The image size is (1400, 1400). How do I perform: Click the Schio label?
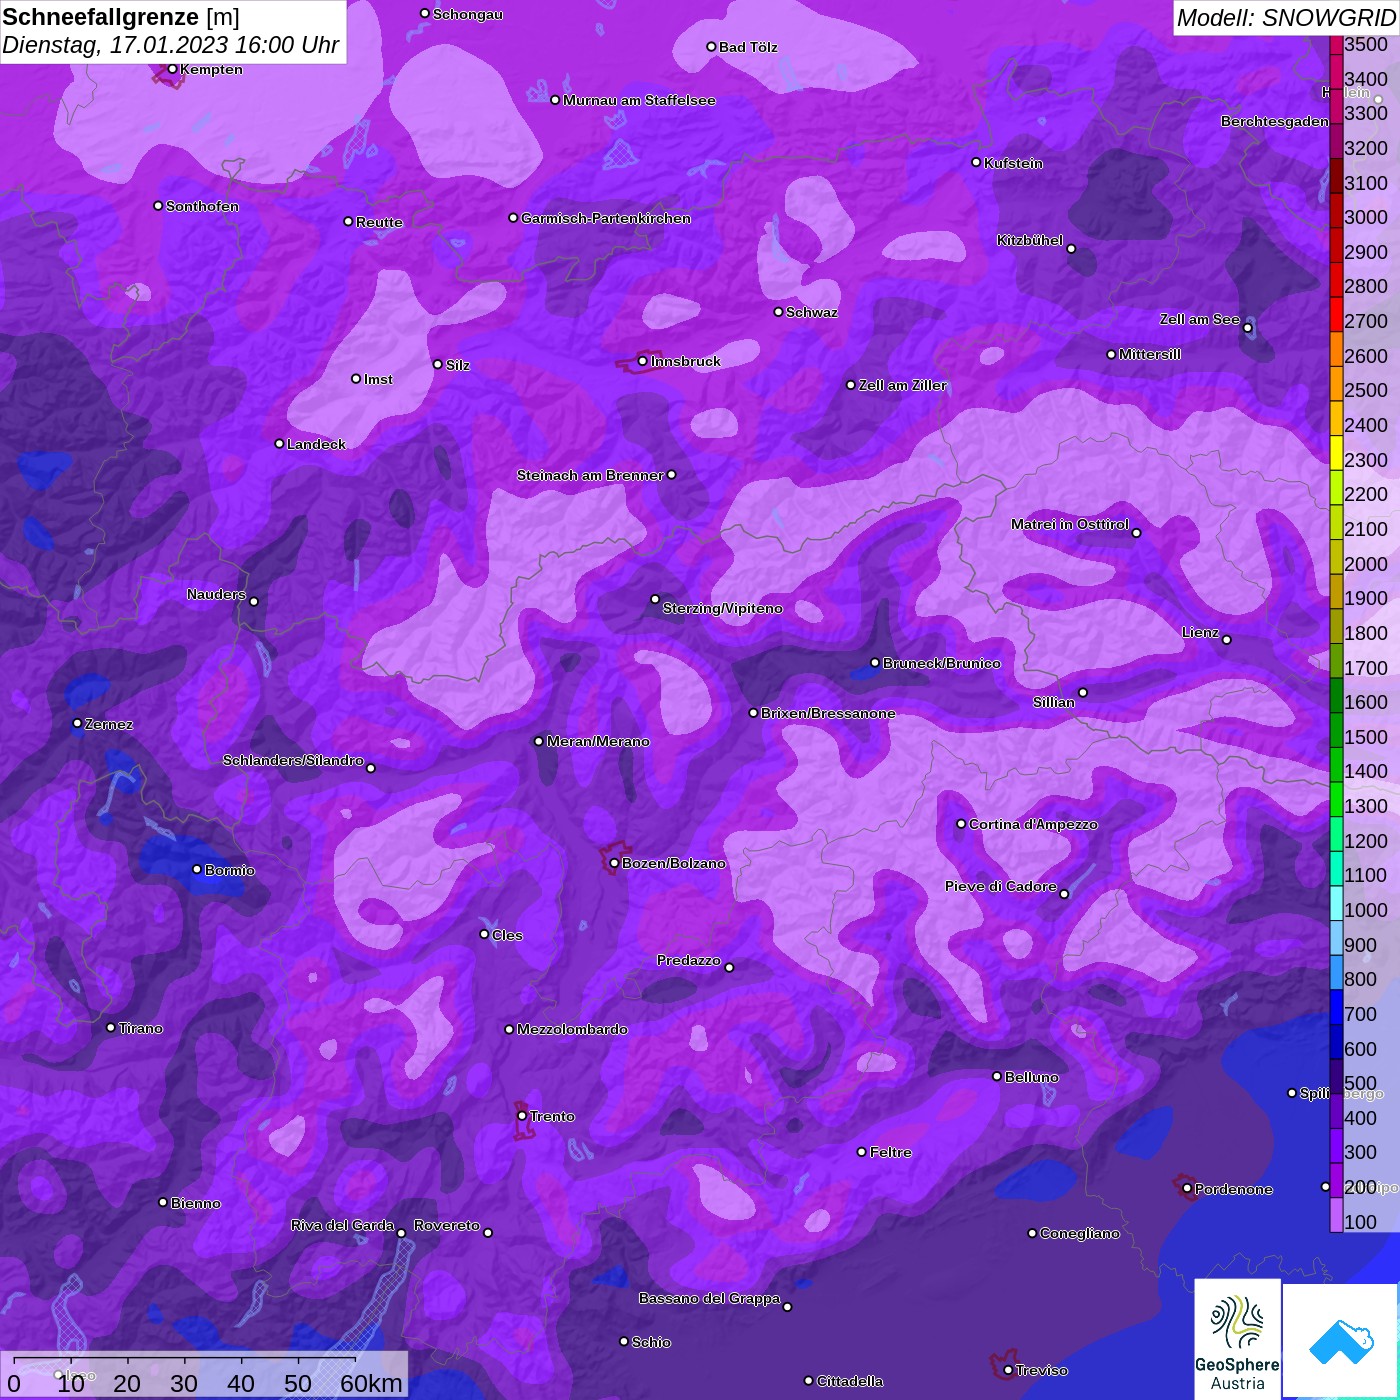click(x=651, y=1342)
